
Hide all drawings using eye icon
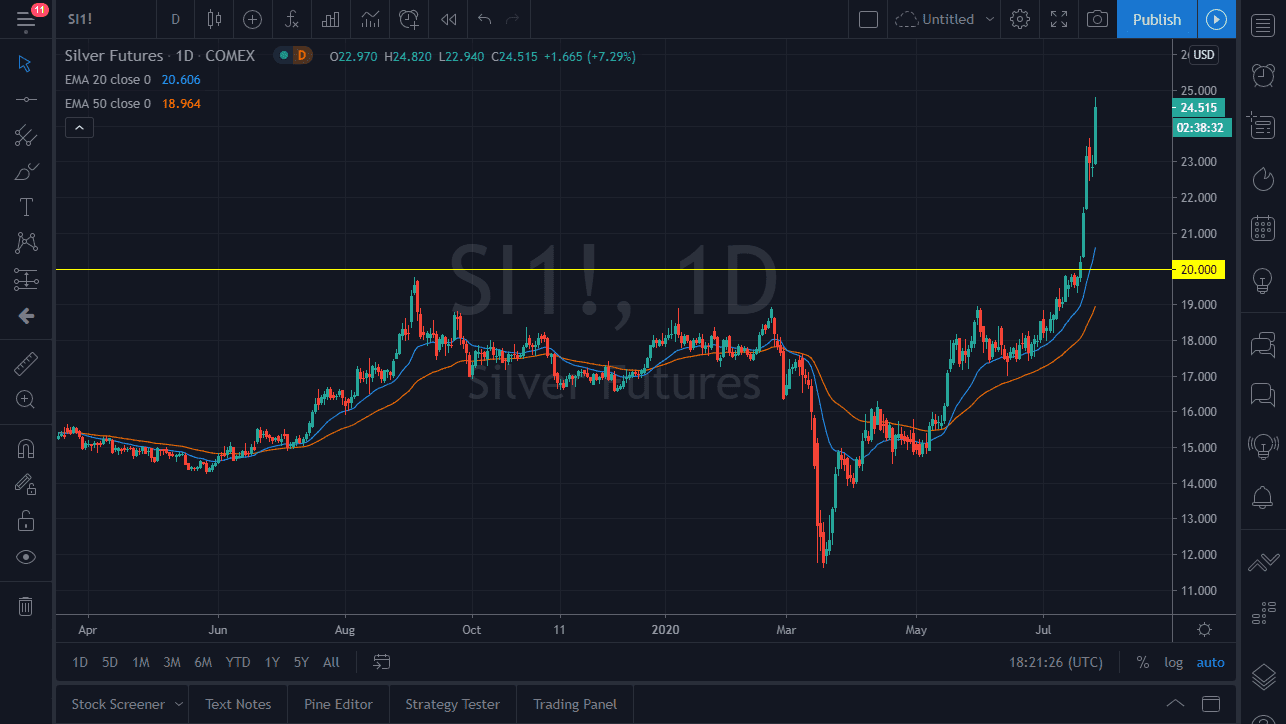[x=26, y=557]
